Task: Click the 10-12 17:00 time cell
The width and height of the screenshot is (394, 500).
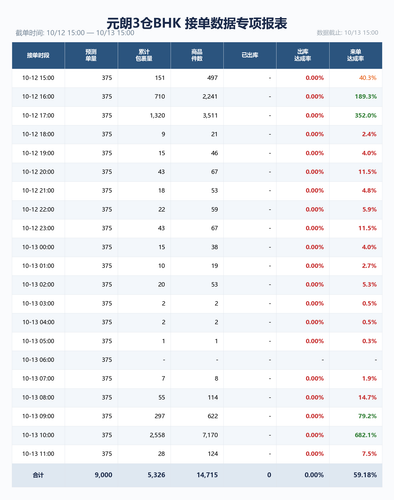Action: click(x=38, y=116)
